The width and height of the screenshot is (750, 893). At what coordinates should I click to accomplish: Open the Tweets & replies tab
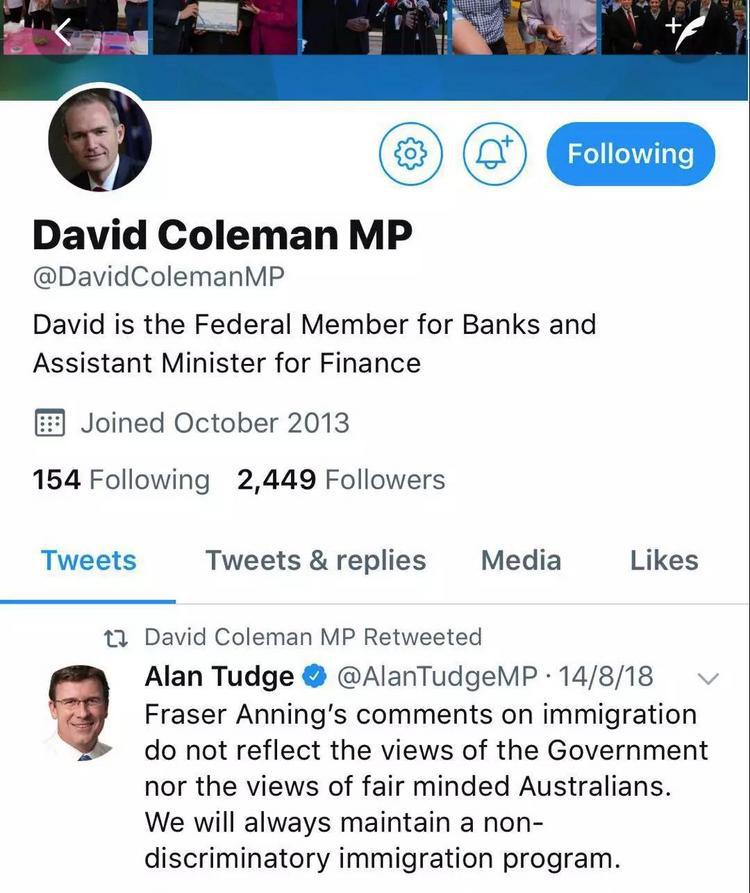tap(315, 561)
